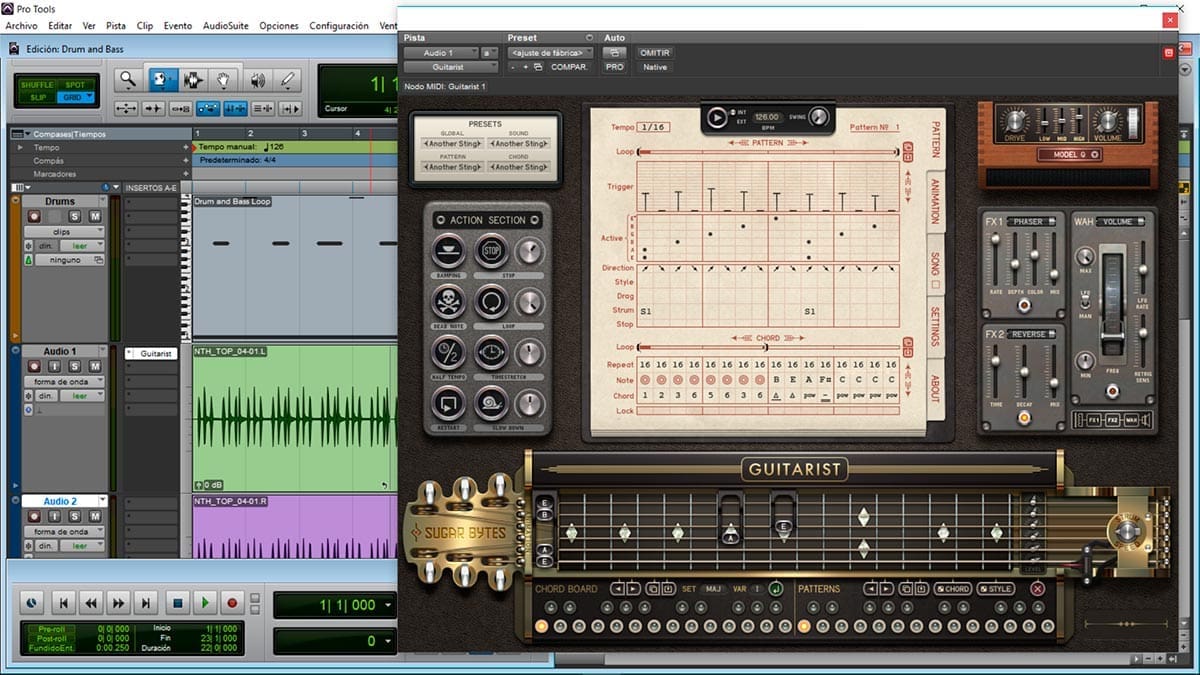The image size is (1200, 675).
Task: Click the Fast Forward transport button
Action: [x=119, y=603]
